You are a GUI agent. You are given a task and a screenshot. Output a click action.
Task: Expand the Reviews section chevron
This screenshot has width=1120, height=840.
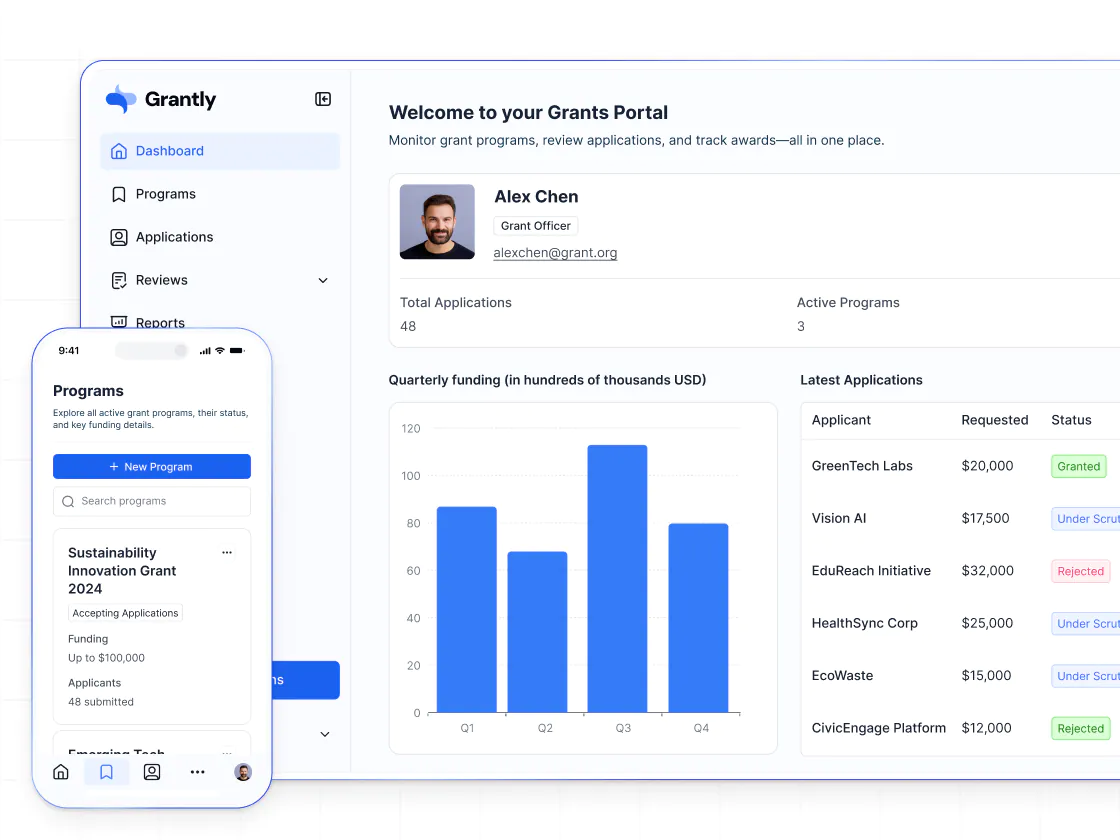coord(322,280)
